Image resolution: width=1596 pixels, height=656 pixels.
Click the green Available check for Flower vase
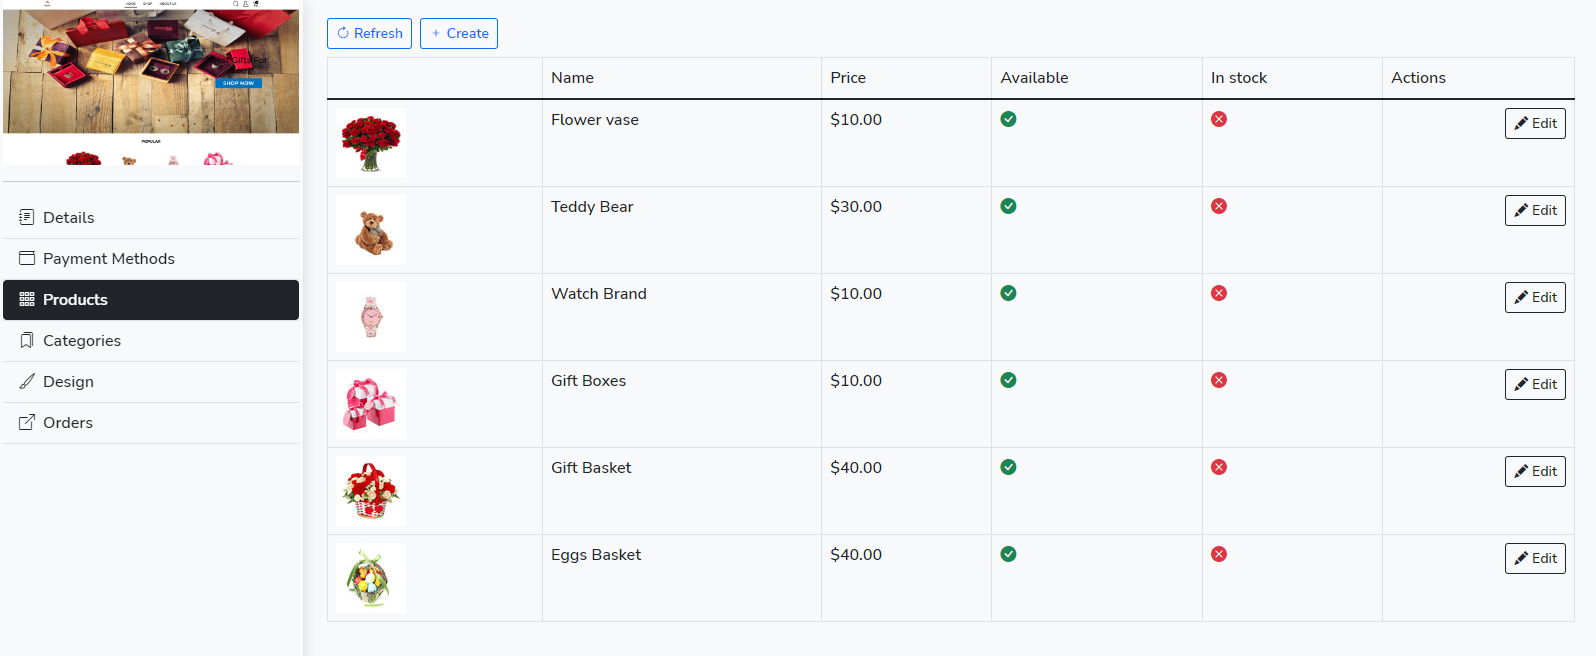(1008, 119)
